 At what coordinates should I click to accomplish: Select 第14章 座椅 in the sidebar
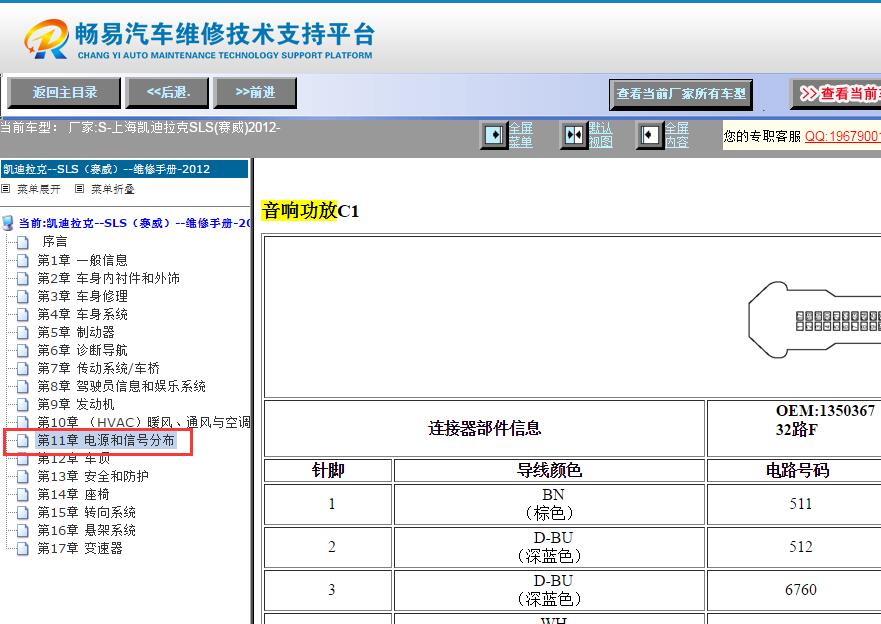tap(75, 493)
